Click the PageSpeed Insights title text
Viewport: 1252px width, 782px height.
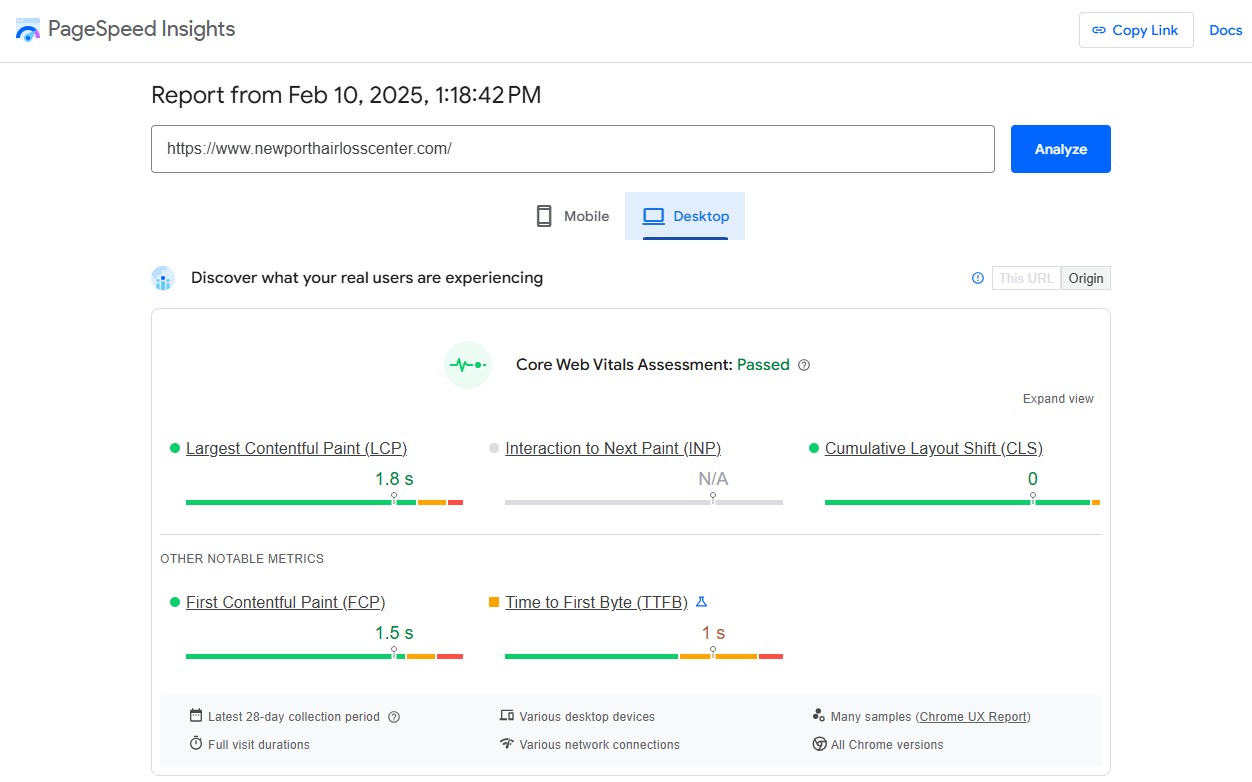142,29
